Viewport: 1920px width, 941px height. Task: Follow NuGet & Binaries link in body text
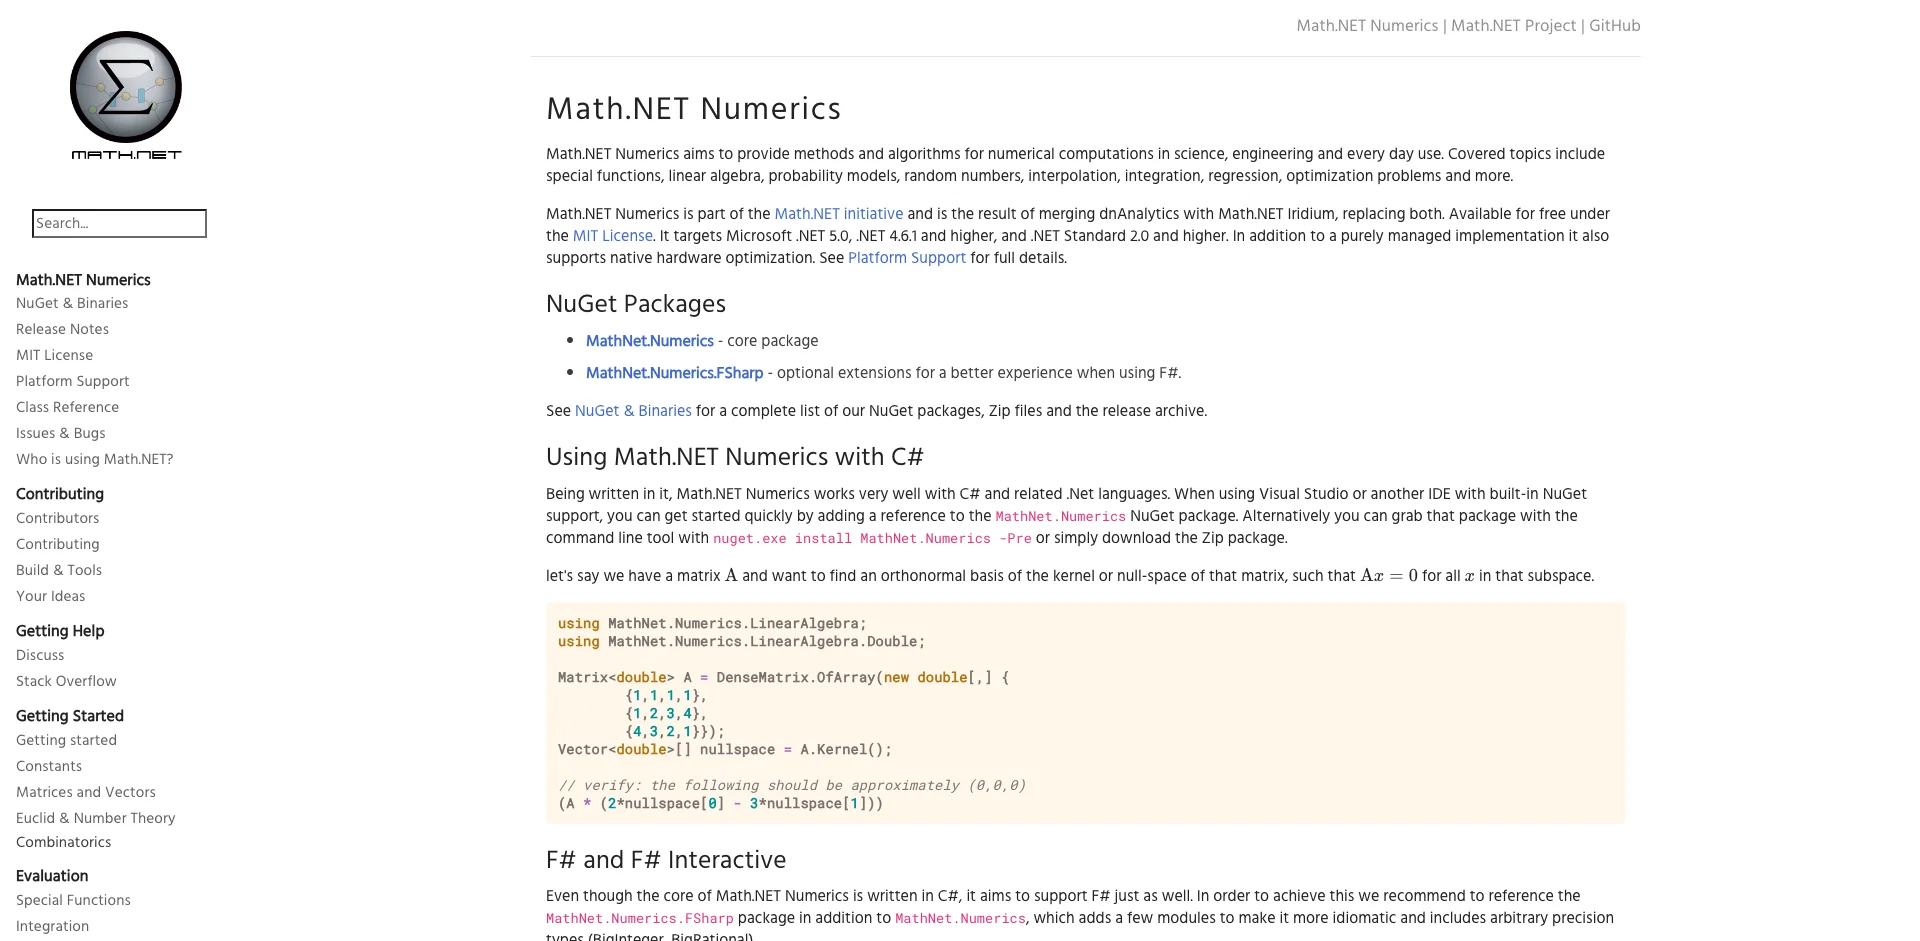pyautogui.click(x=633, y=411)
